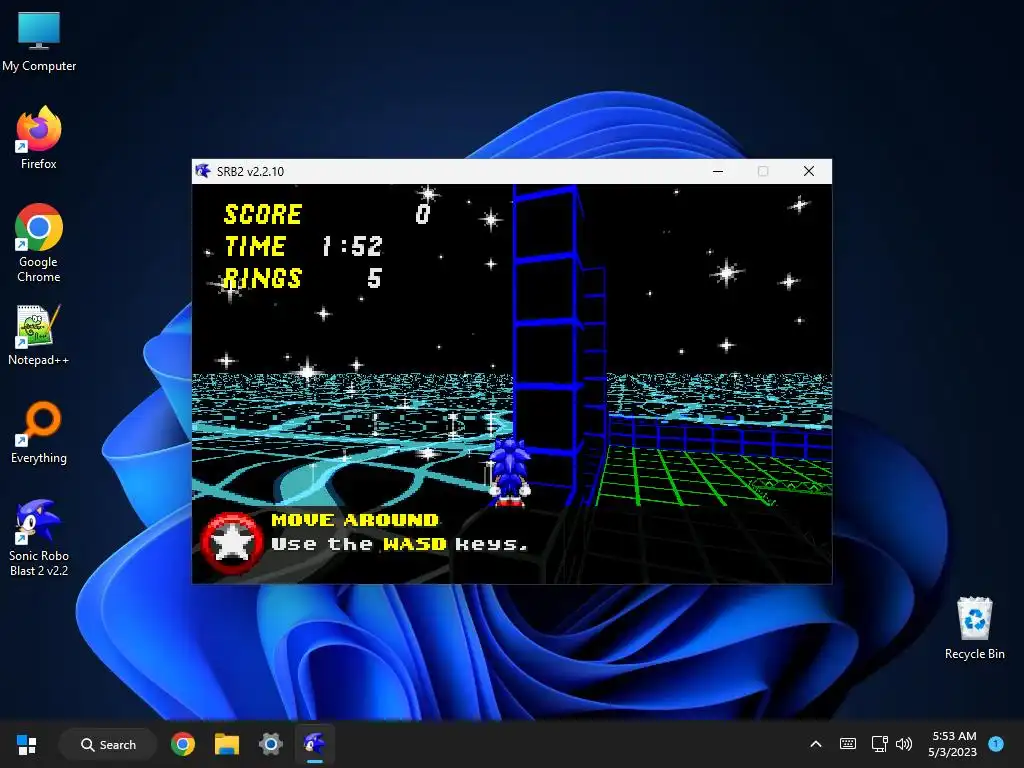Click the MOVE AROUND tutorial heading

pyautogui.click(x=355, y=520)
